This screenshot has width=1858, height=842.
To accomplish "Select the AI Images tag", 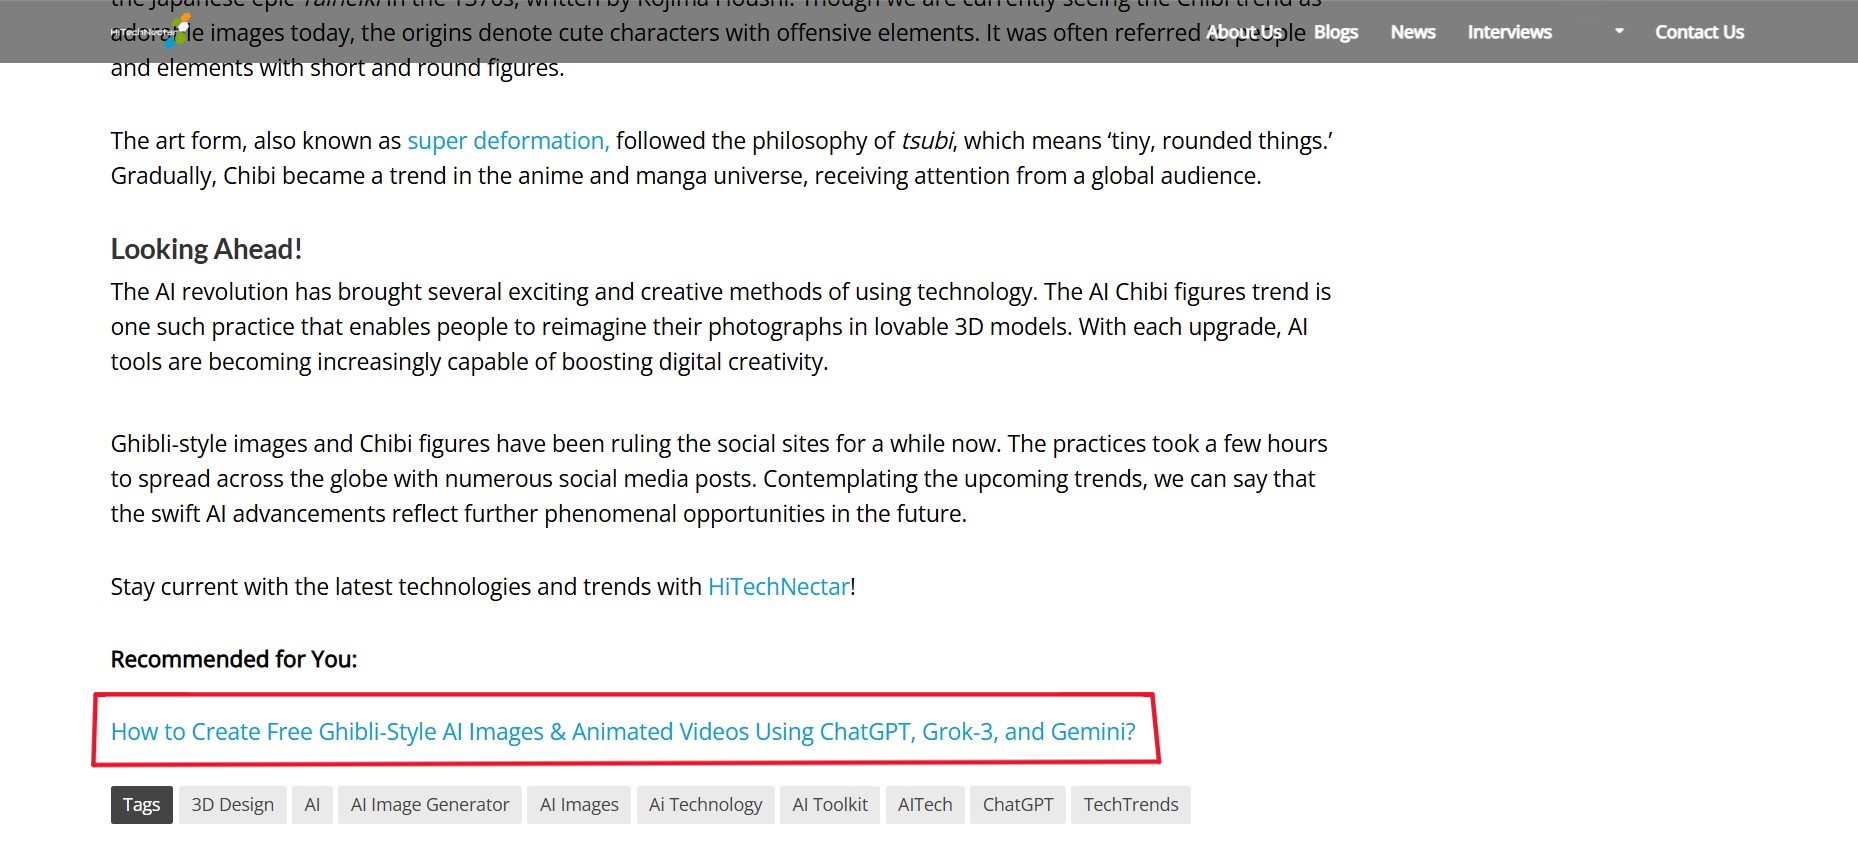I will coord(578,804).
